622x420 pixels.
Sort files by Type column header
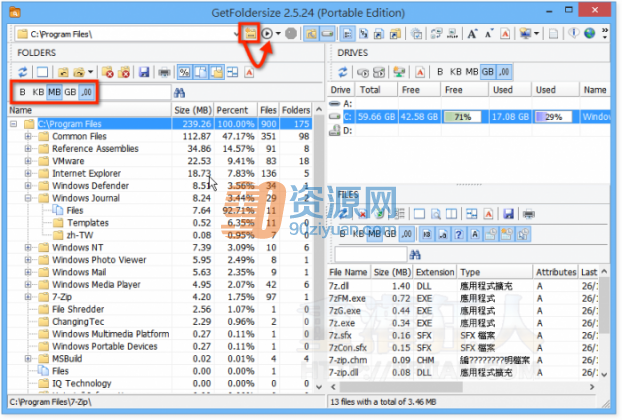coord(495,272)
